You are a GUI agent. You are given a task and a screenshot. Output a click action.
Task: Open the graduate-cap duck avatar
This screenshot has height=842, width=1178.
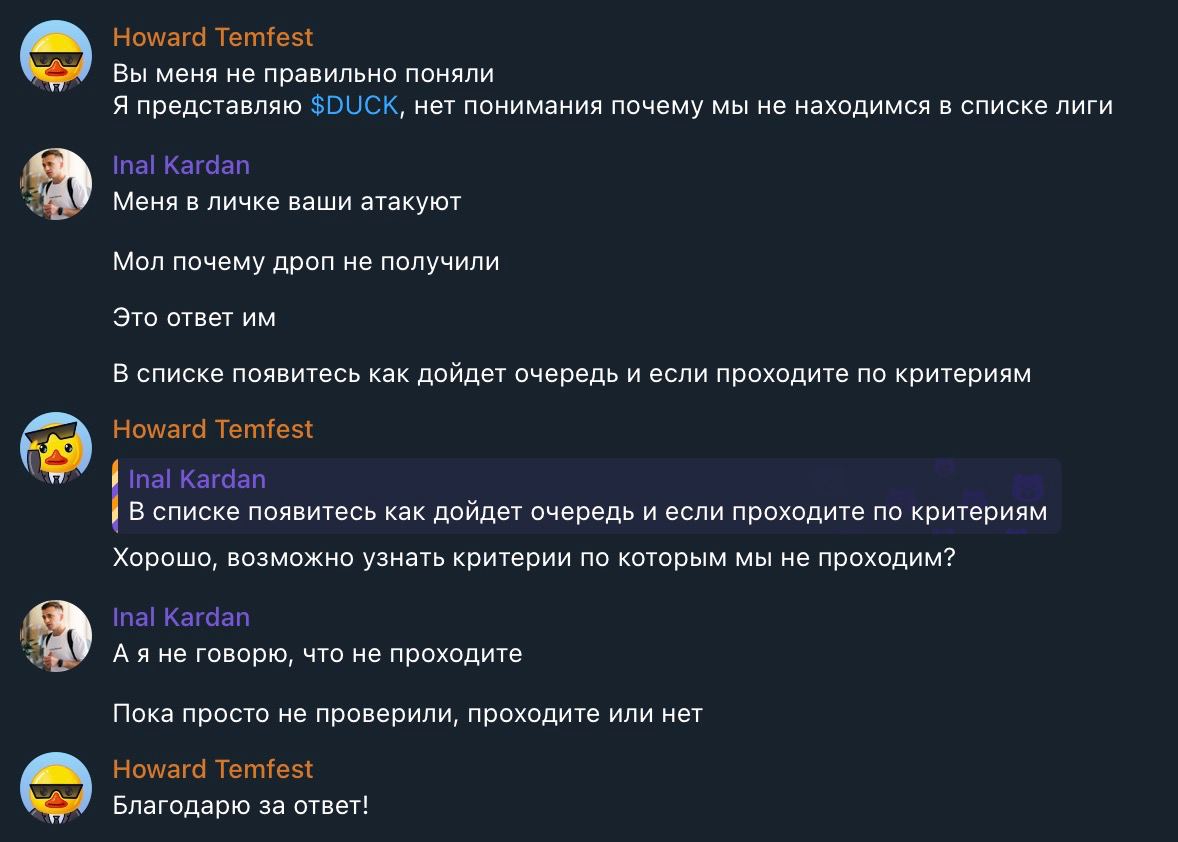[56, 448]
